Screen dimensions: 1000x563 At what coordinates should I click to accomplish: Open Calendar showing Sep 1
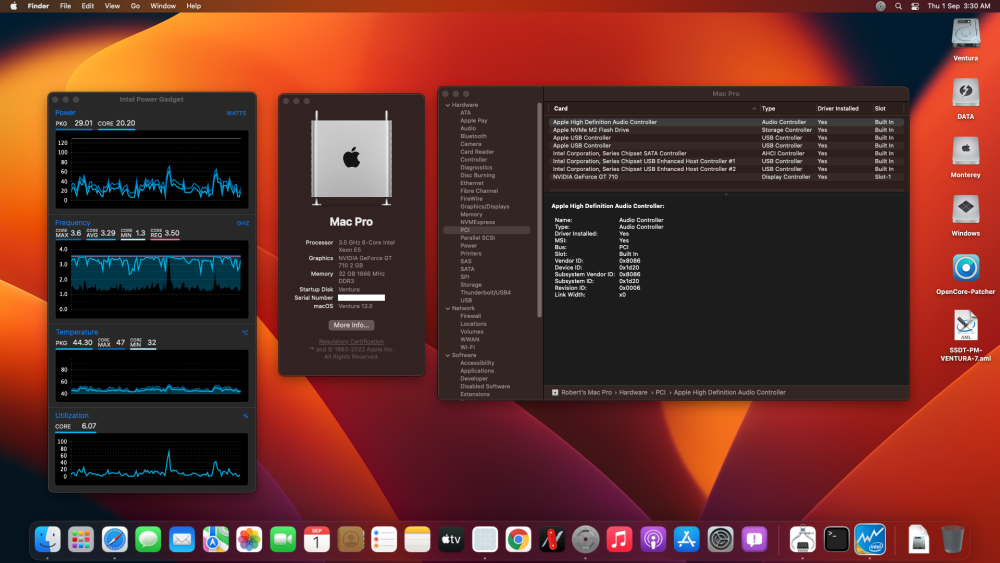(x=316, y=539)
